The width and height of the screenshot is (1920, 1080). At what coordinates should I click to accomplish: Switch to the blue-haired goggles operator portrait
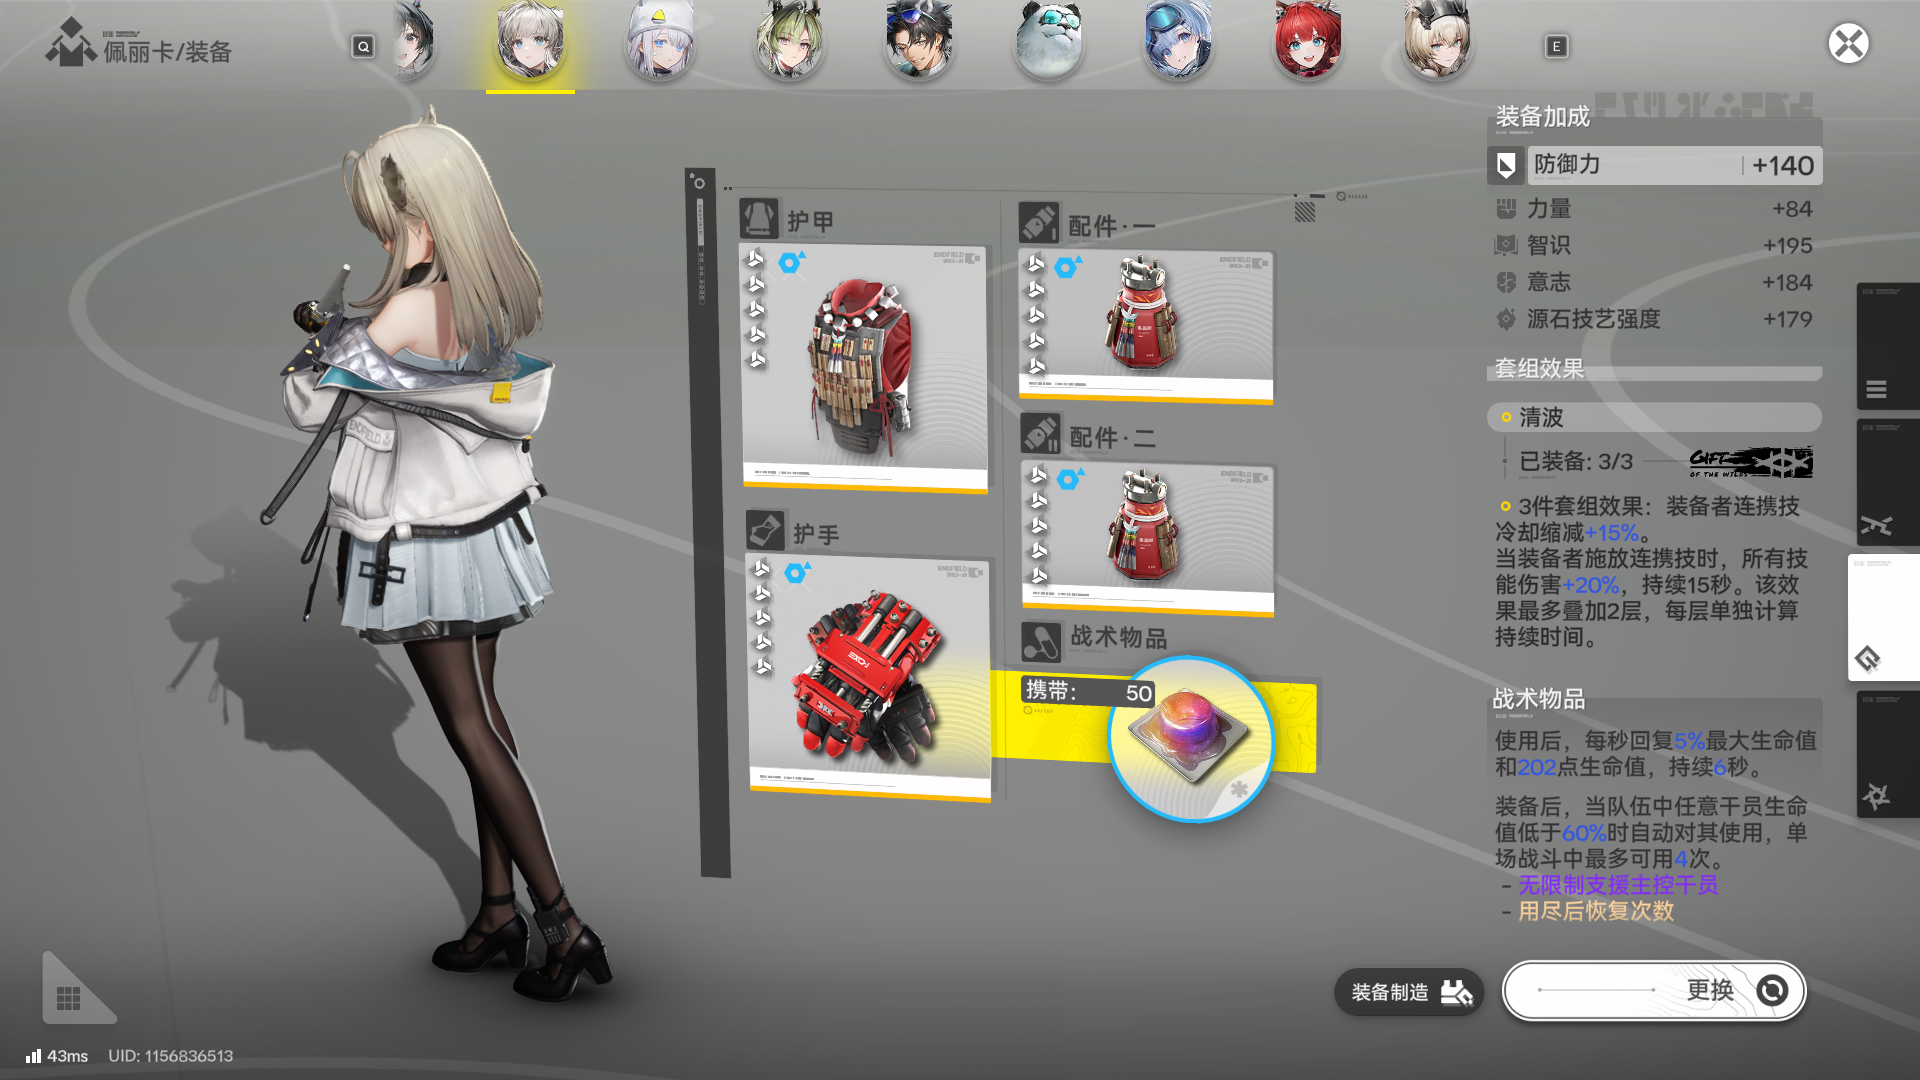tap(1178, 41)
